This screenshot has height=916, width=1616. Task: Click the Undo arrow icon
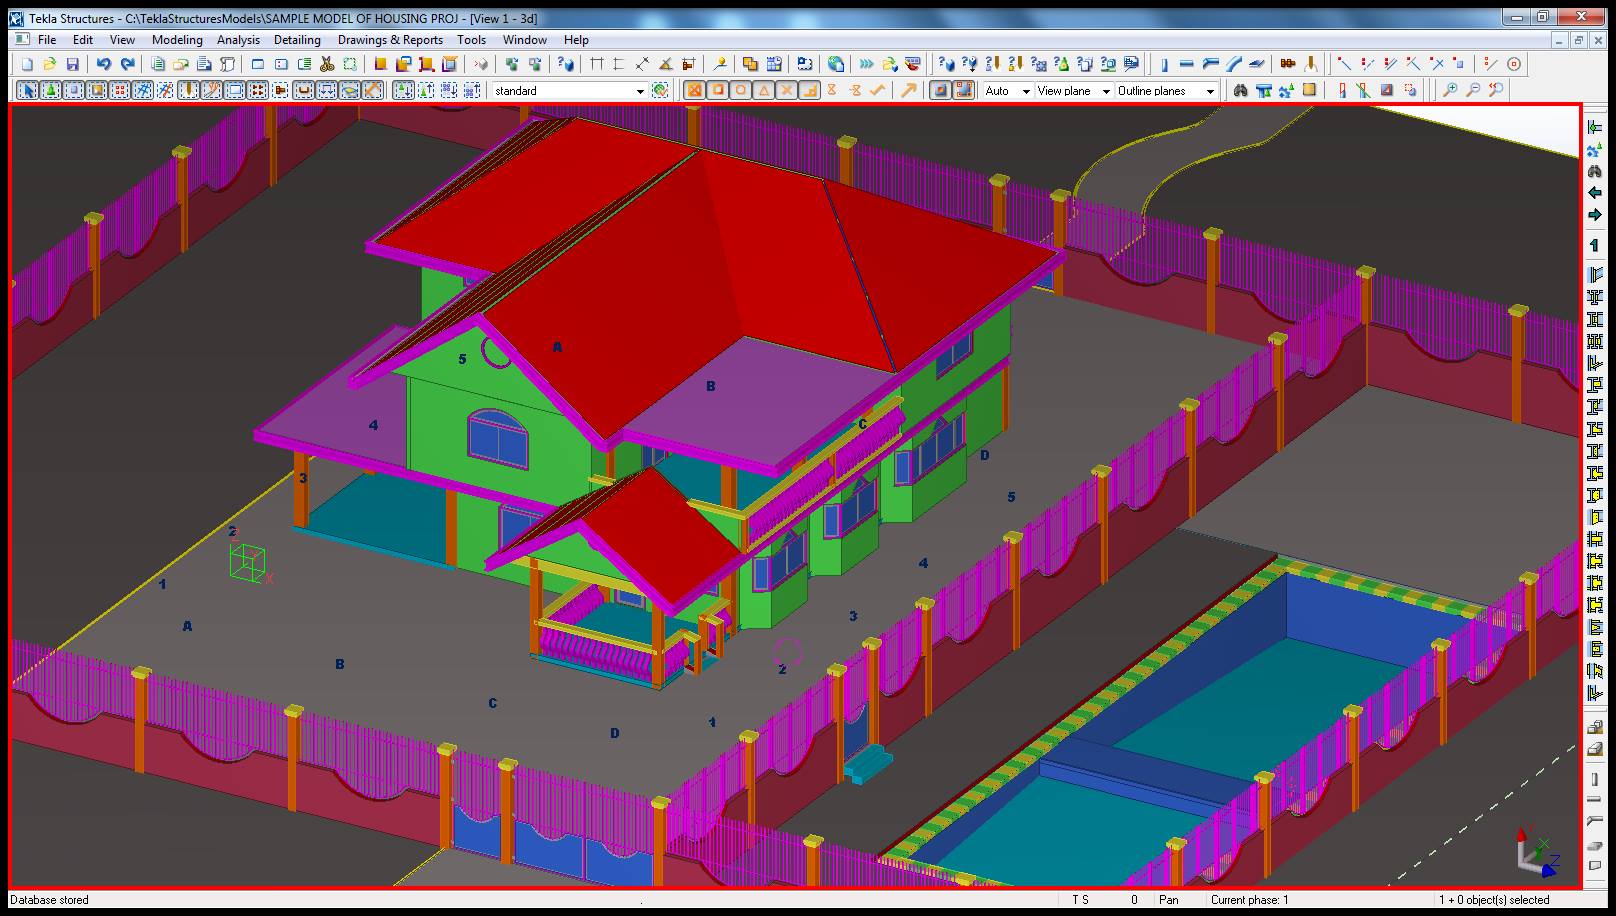pos(103,64)
